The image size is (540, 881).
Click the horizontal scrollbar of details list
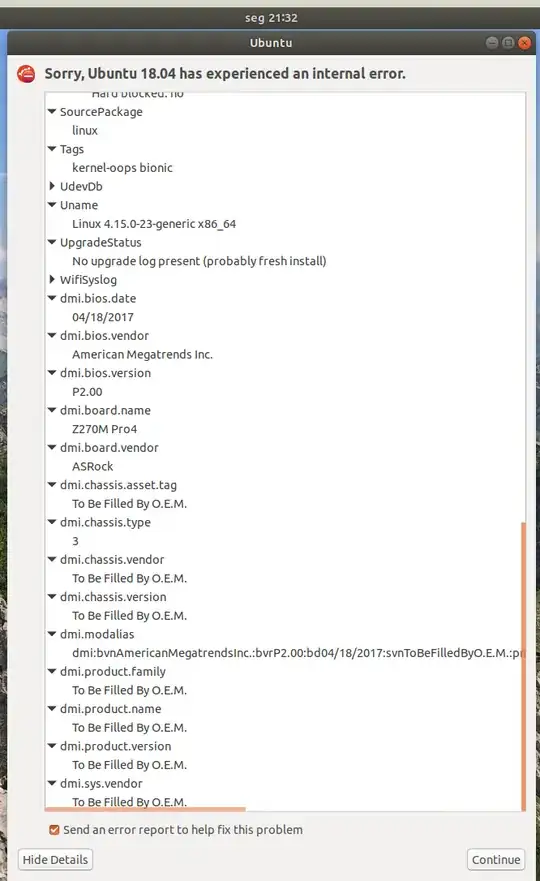point(145,809)
